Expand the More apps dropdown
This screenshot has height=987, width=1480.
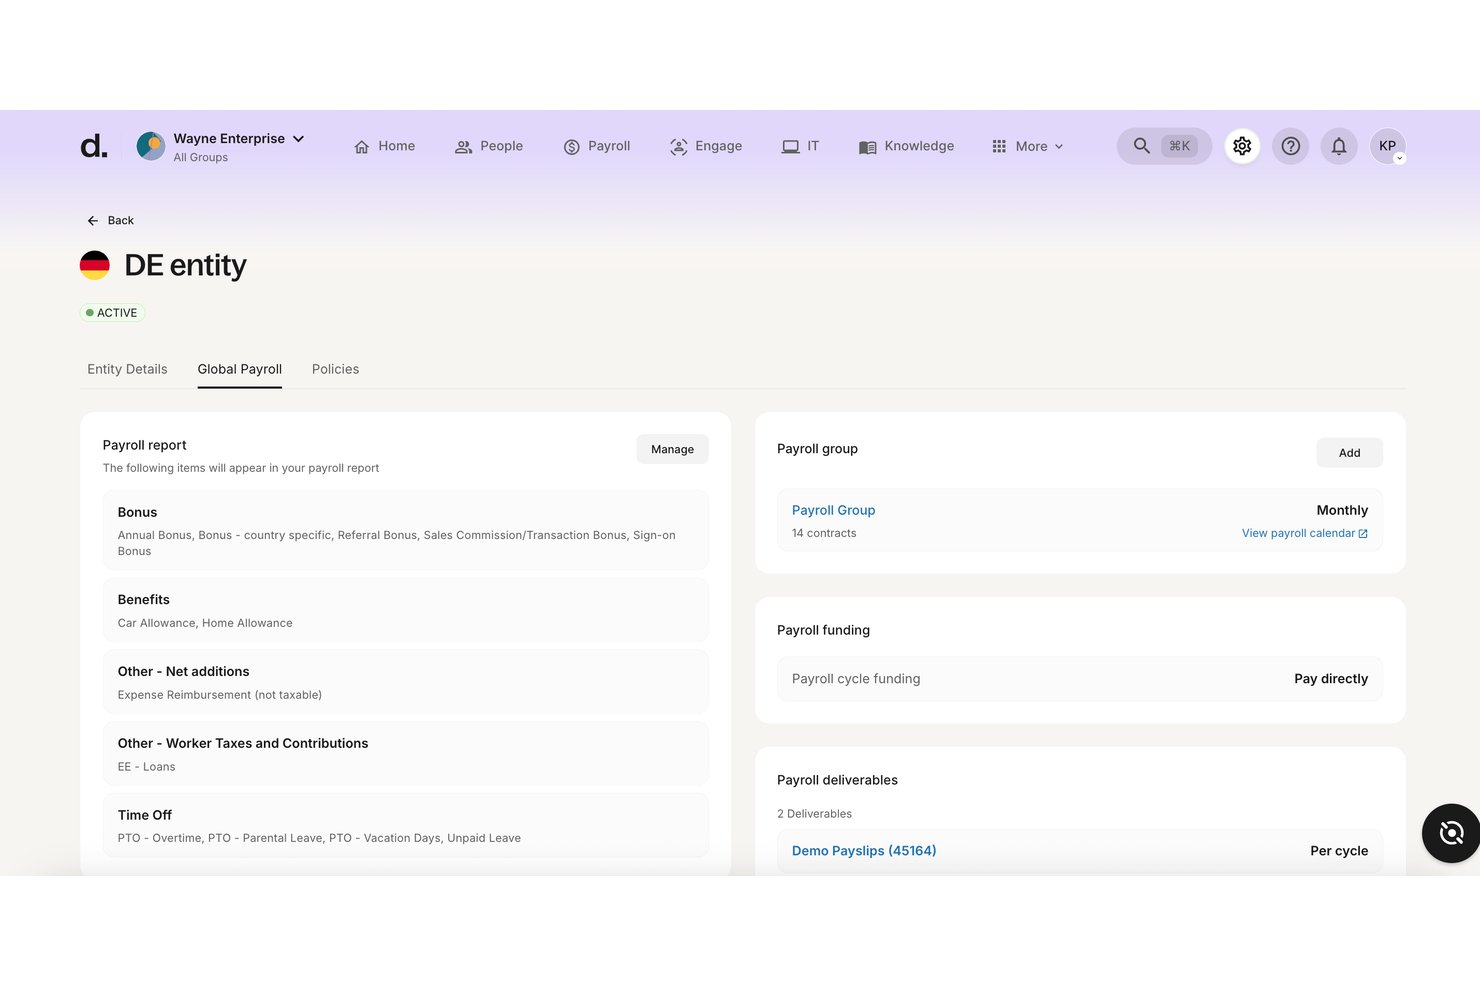(x=1027, y=146)
